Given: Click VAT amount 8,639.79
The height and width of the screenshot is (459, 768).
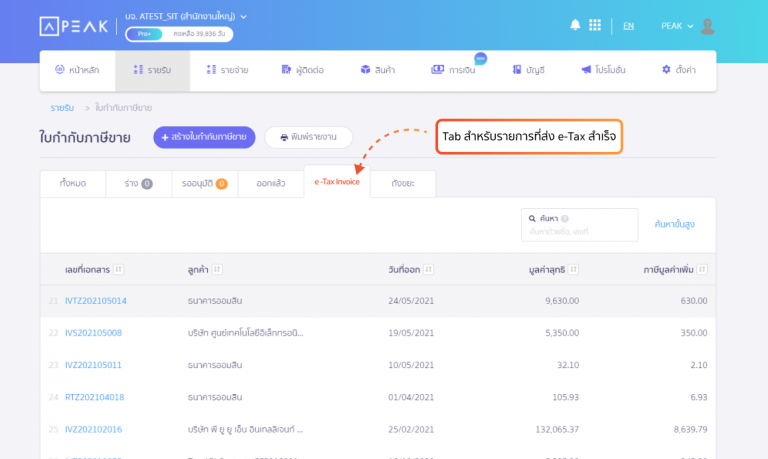Looking at the screenshot, I should click(690, 430).
